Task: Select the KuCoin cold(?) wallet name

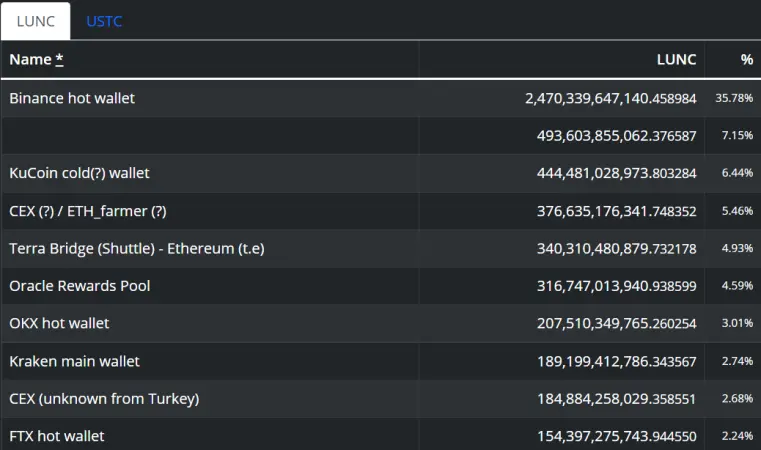Action: (79, 173)
